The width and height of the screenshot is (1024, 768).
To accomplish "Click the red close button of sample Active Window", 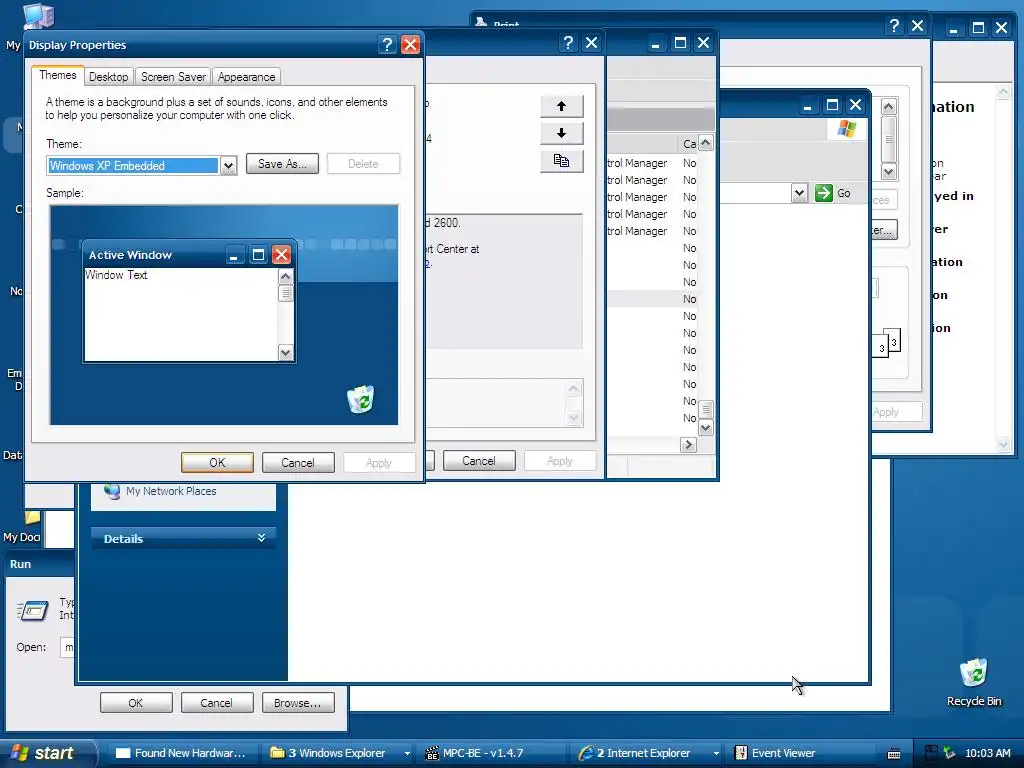I will click(x=281, y=255).
